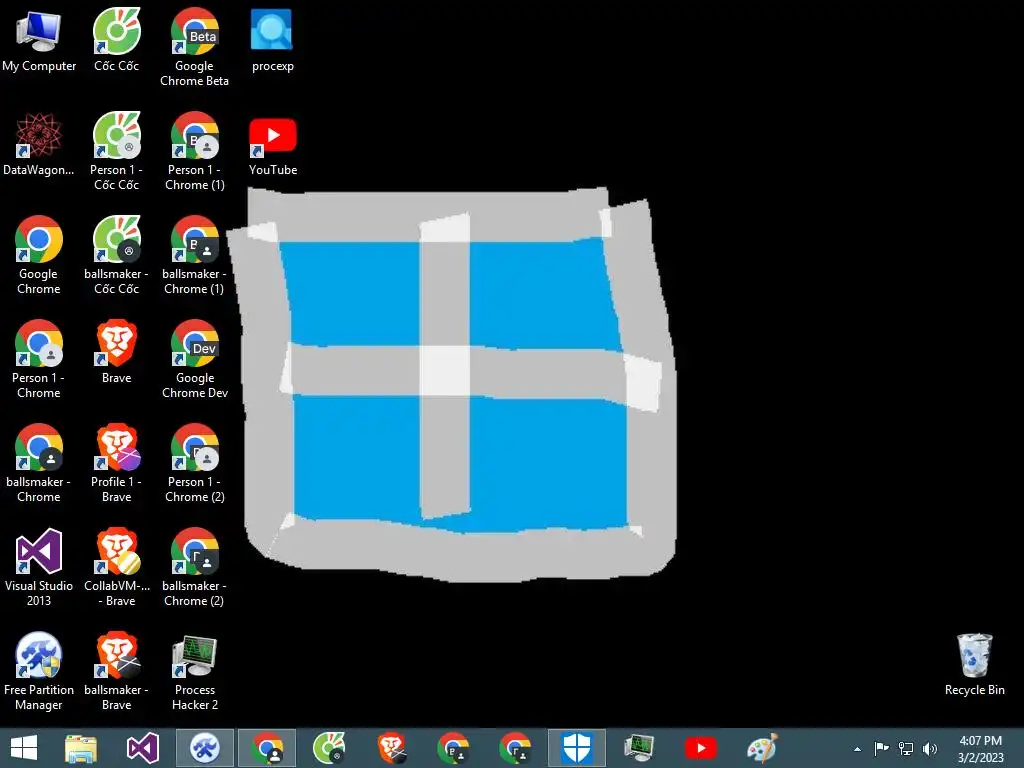Select the procexp desktop icon
Viewport: 1024px width, 768px height.
272,40
